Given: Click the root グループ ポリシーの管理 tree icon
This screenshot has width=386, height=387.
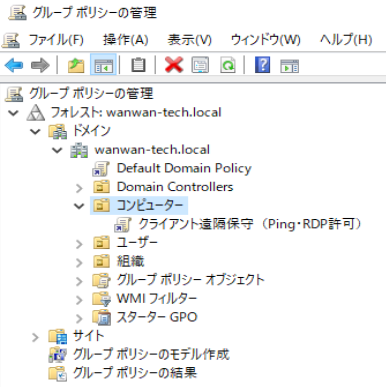Looking at the screenshot, I should coord(14,94).
